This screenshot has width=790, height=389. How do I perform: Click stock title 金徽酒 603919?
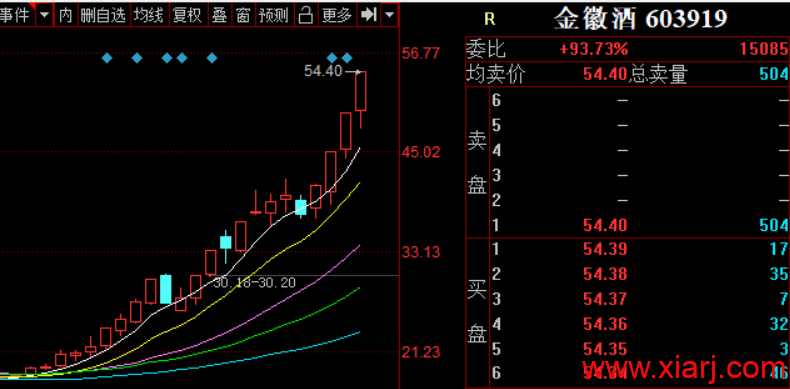tap(641, 19)
